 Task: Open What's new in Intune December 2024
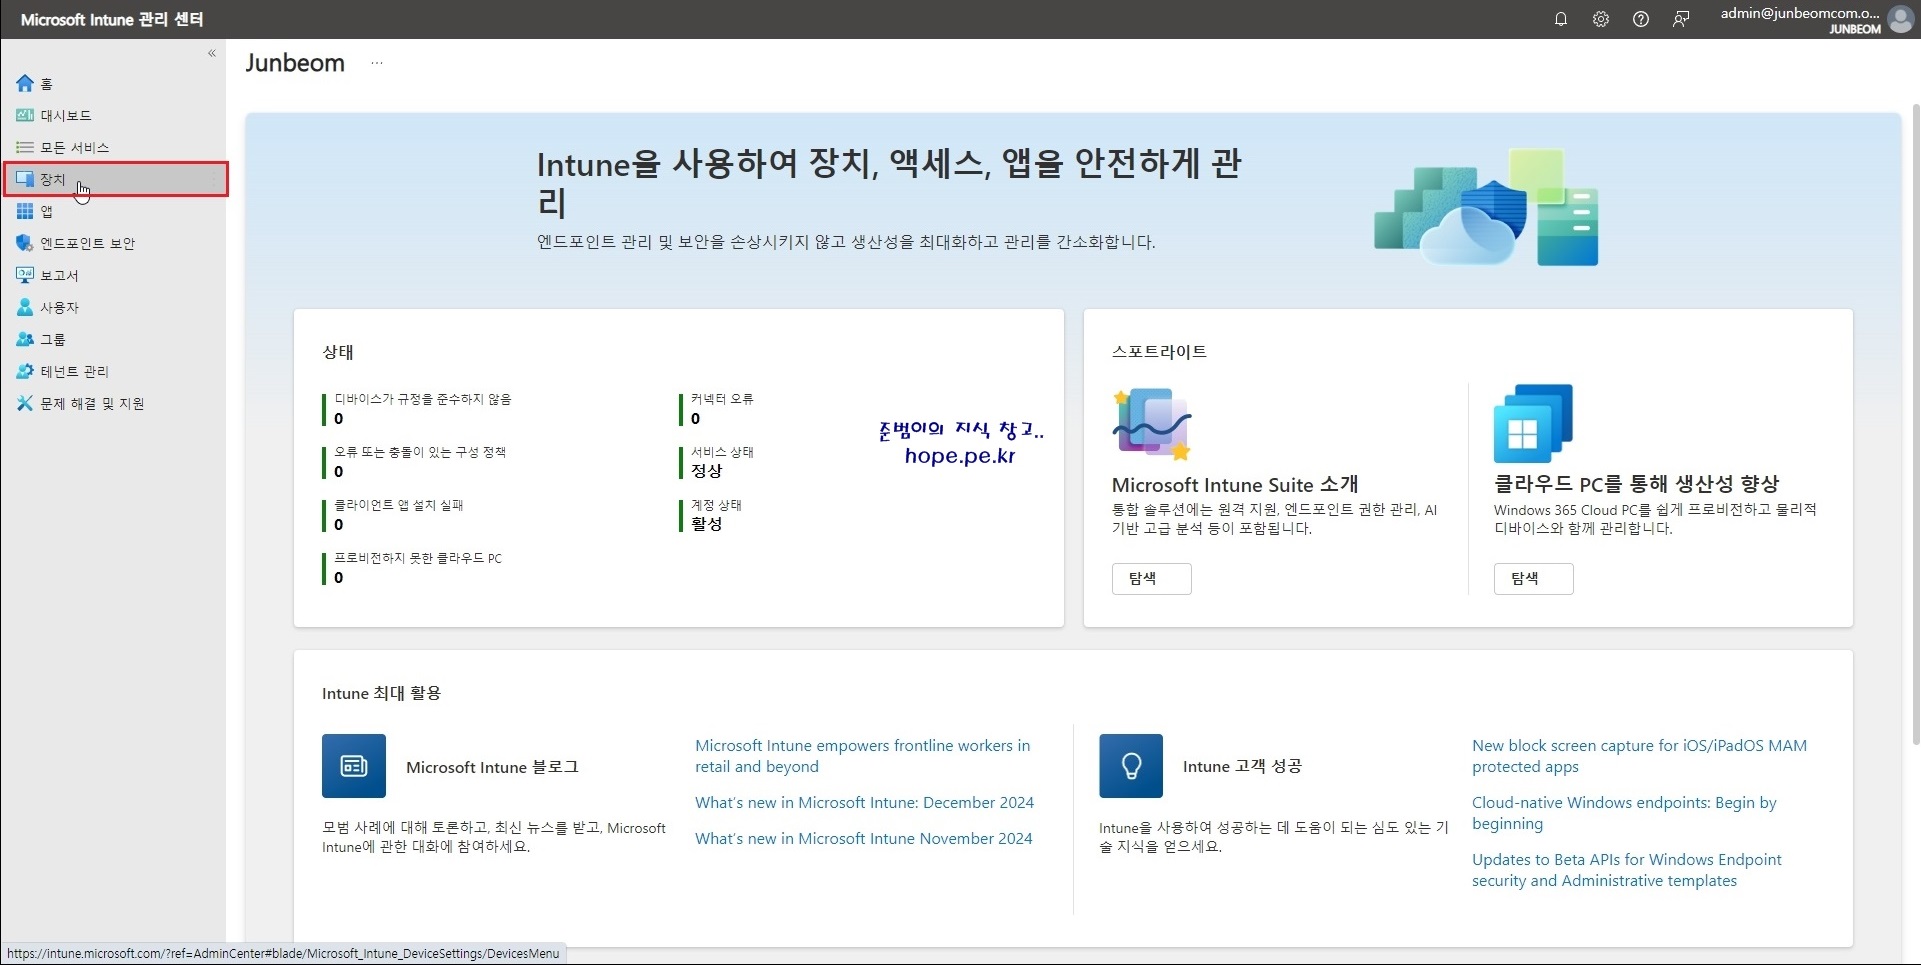coord(864,802)
